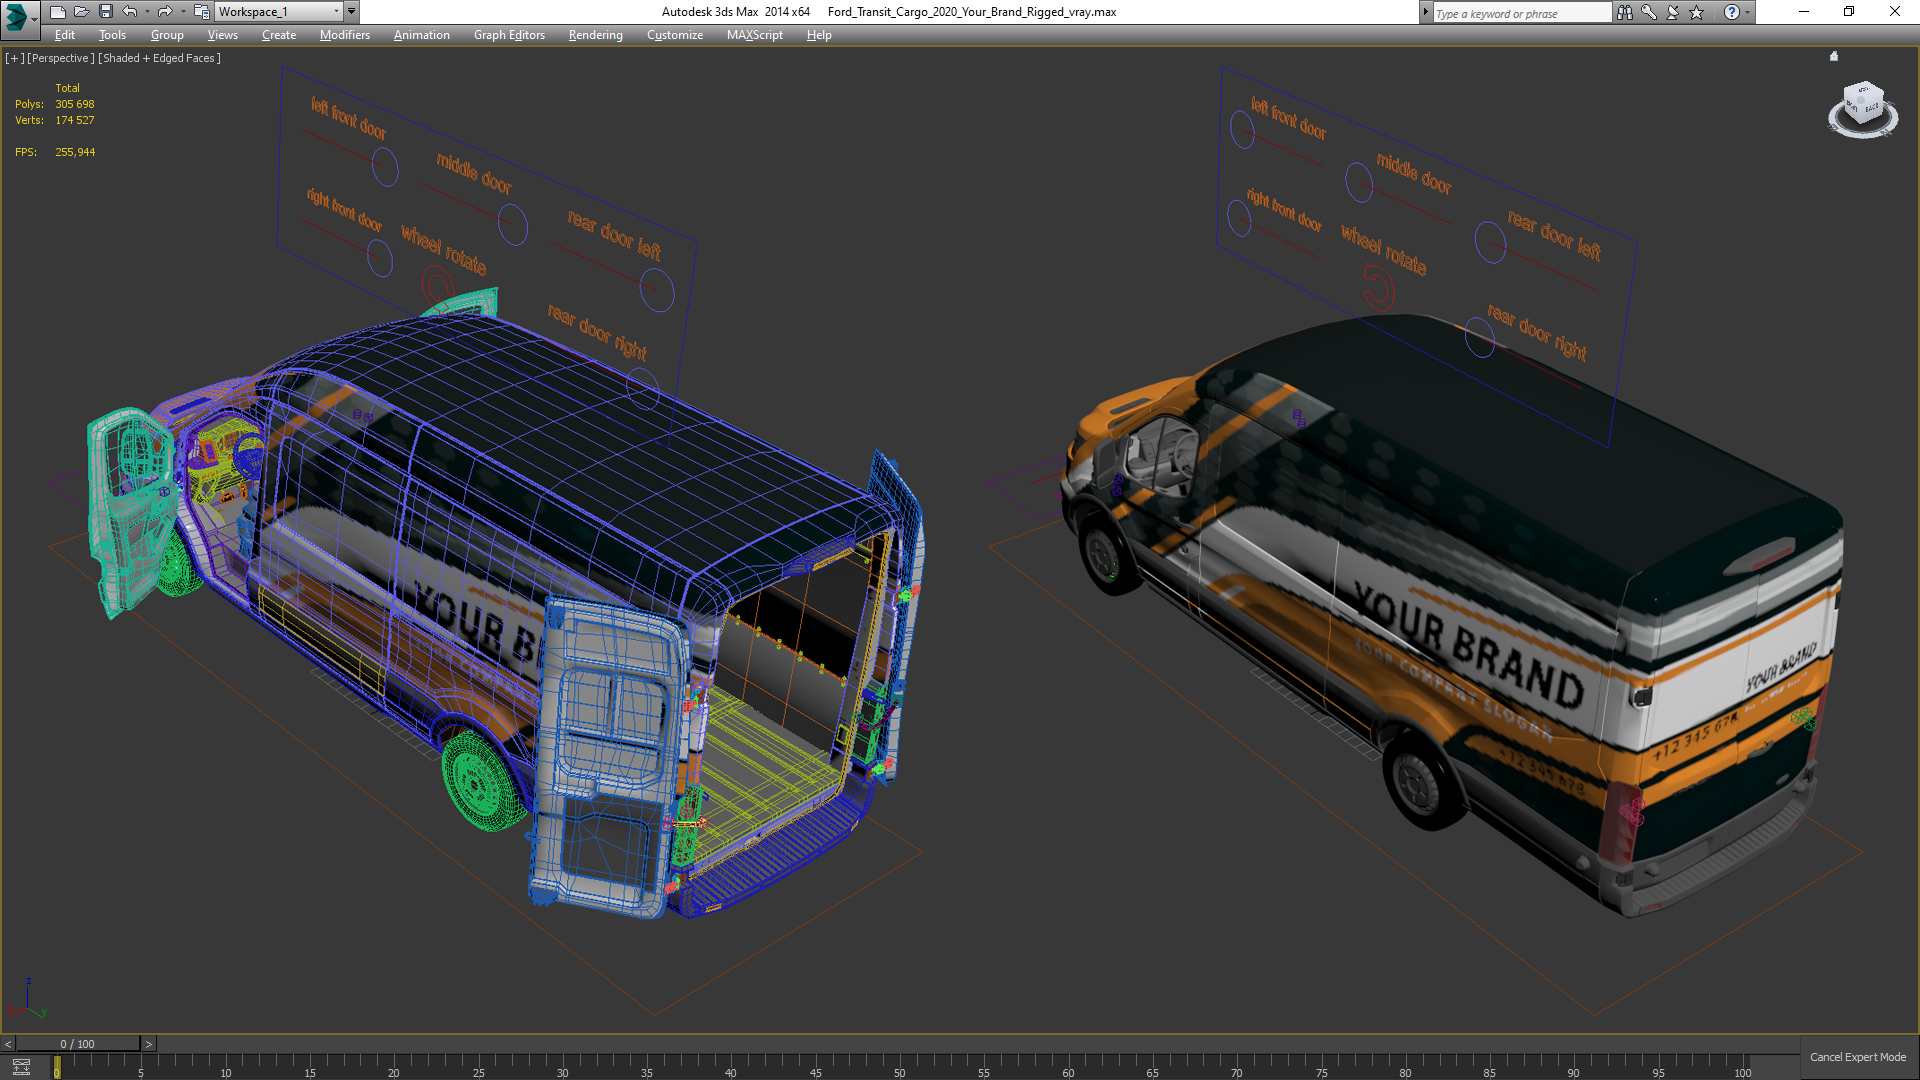Click the Help question mark icon
1920x1080 pixels.
point(1732,12)
